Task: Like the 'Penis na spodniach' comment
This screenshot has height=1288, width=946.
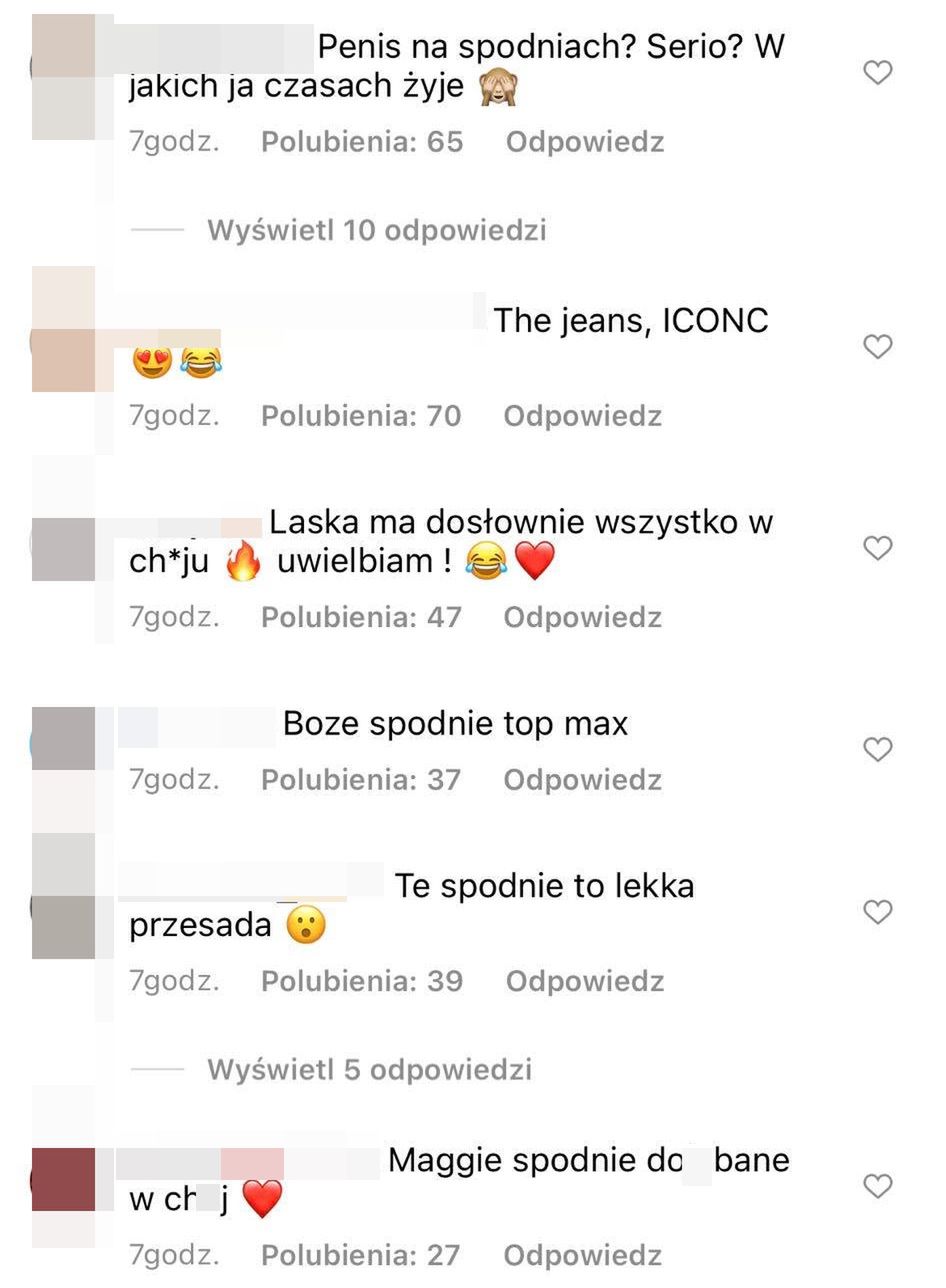Action: (x=877, y=72)
